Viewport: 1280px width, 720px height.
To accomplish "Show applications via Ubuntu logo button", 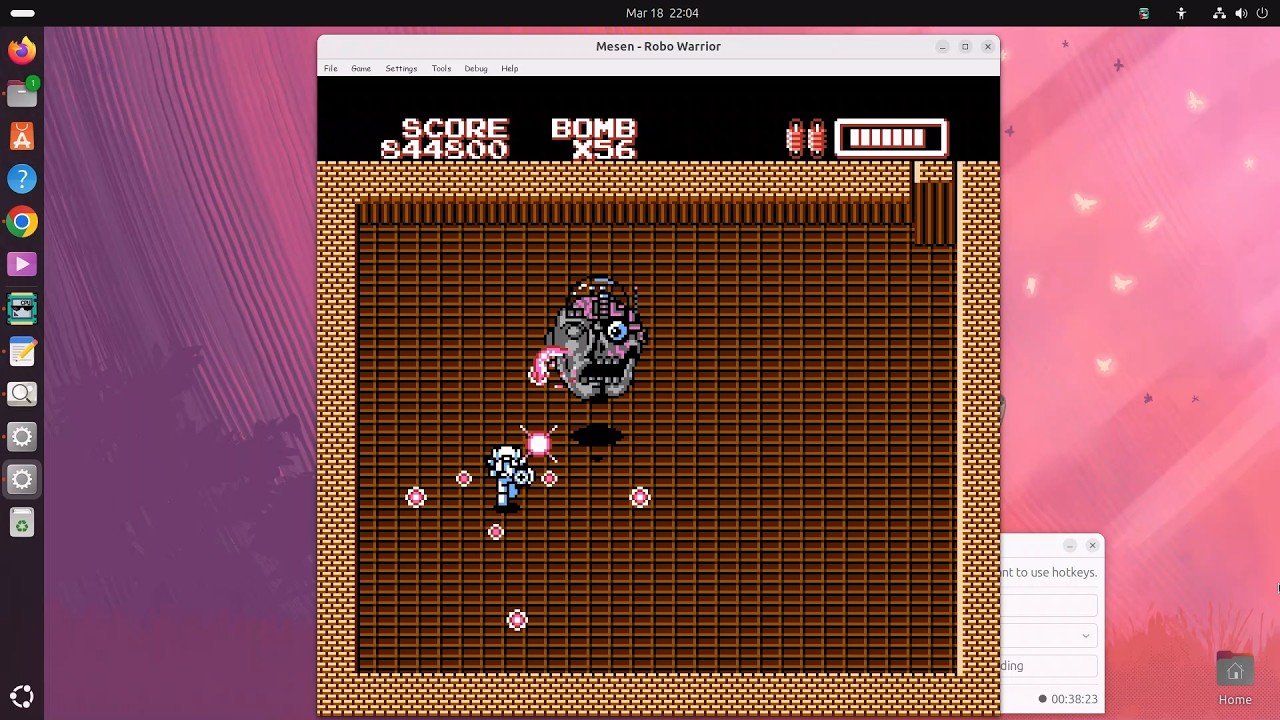I will click(x=22, y=697).
